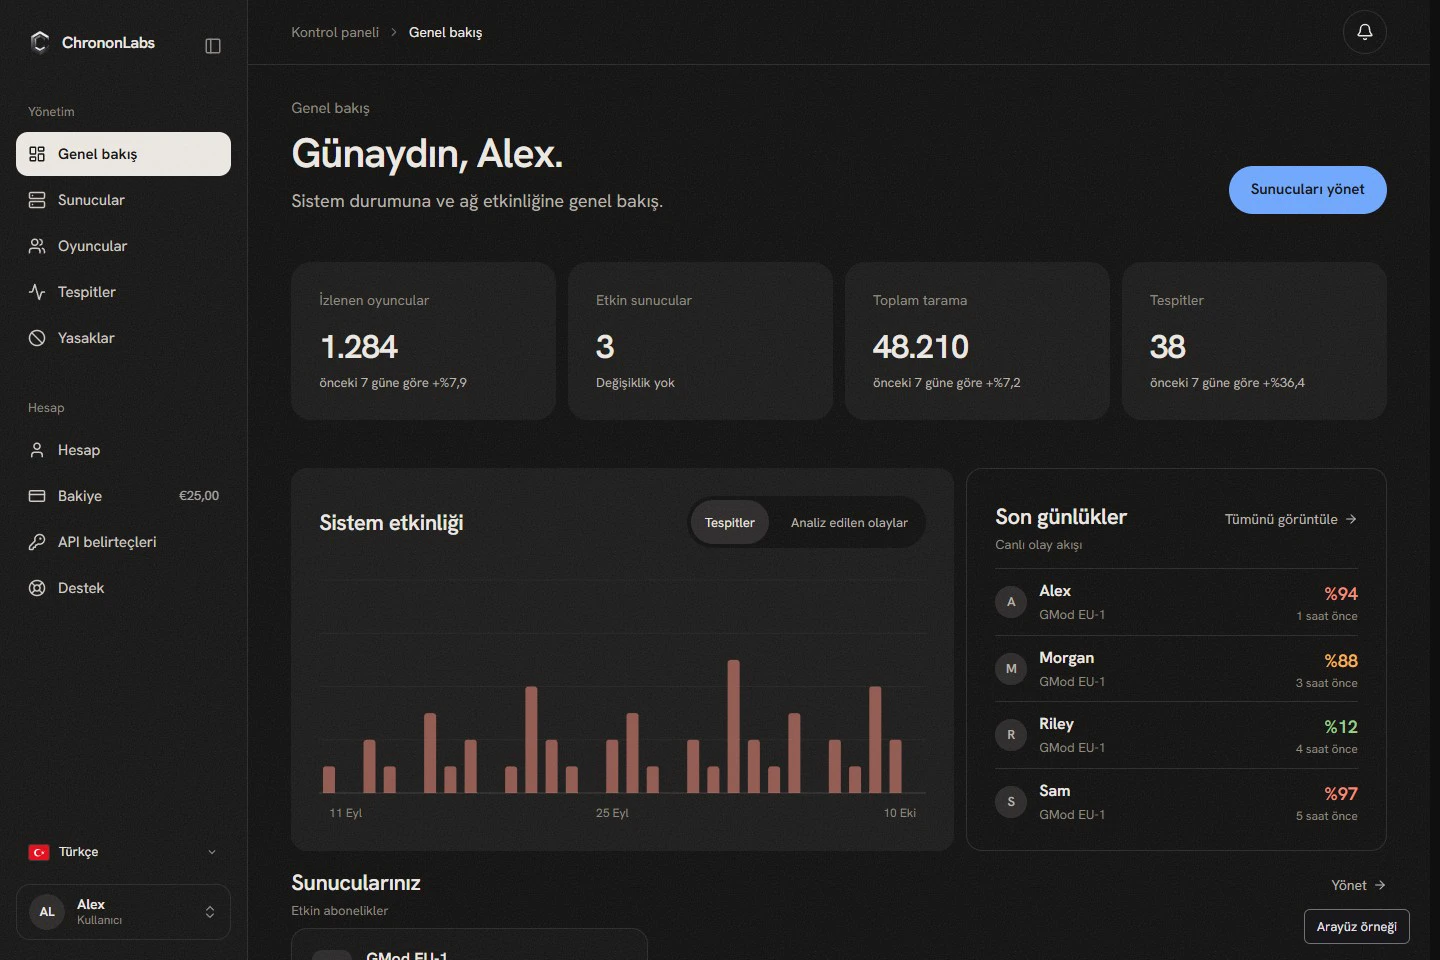
Task: Click the Bakiye card icon
Action: coord(37,496)
